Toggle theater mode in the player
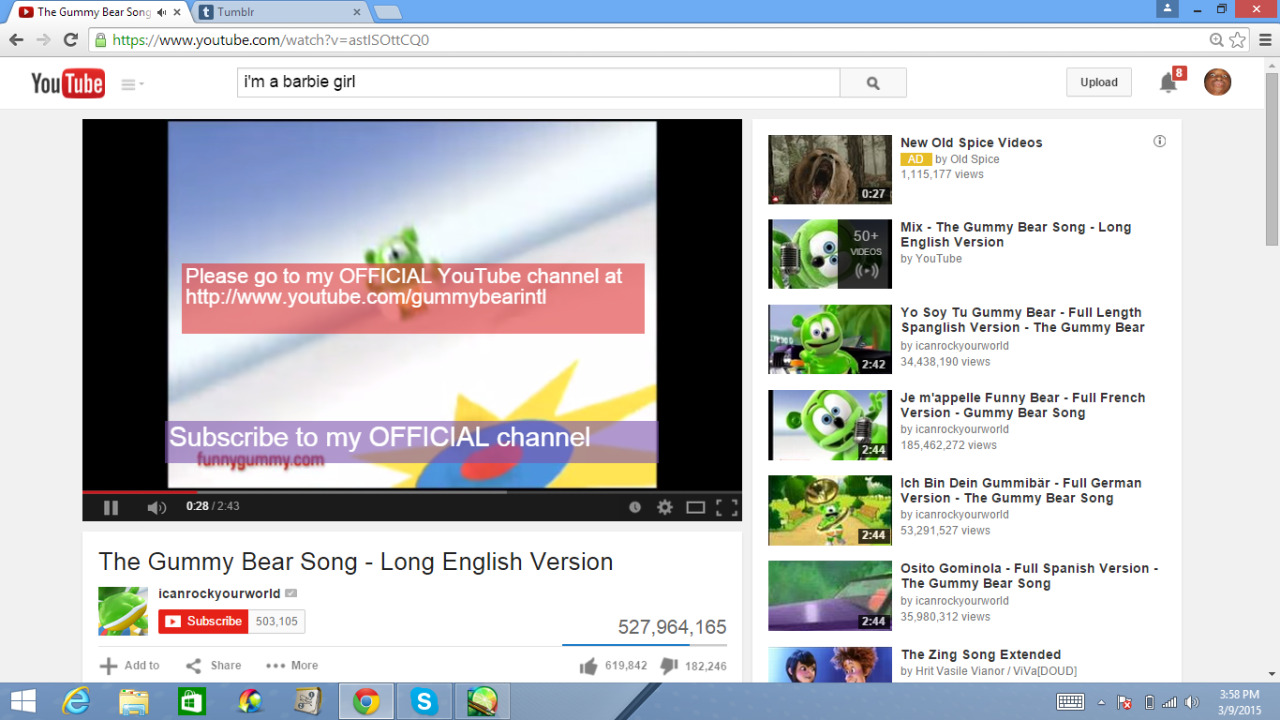1280x720 pixels. click(x=696, y=507)
